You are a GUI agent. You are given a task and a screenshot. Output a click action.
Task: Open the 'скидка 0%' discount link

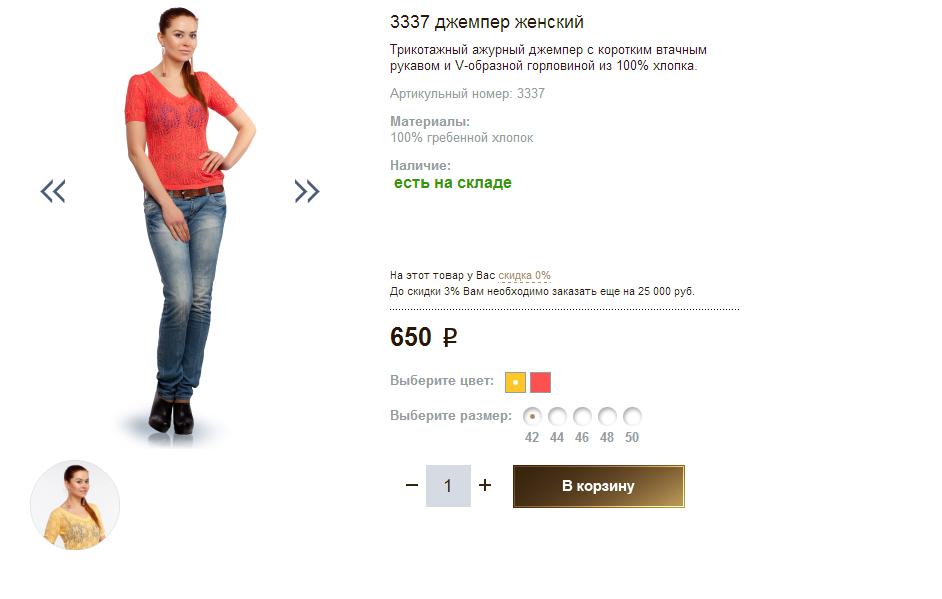[x=524, y=275]
